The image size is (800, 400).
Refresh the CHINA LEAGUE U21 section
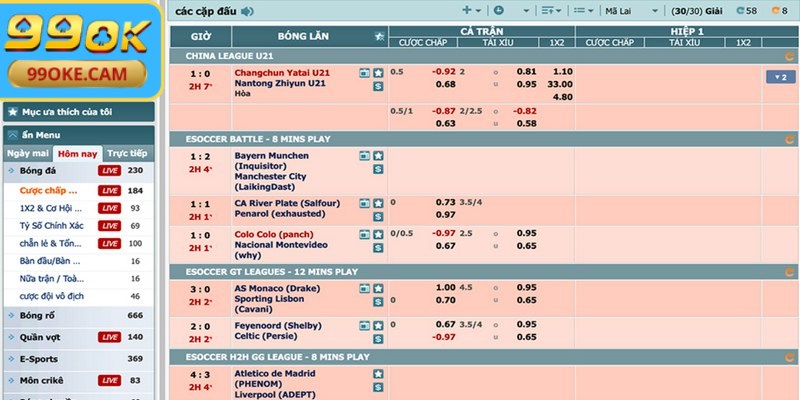click(x=789, y=56)
